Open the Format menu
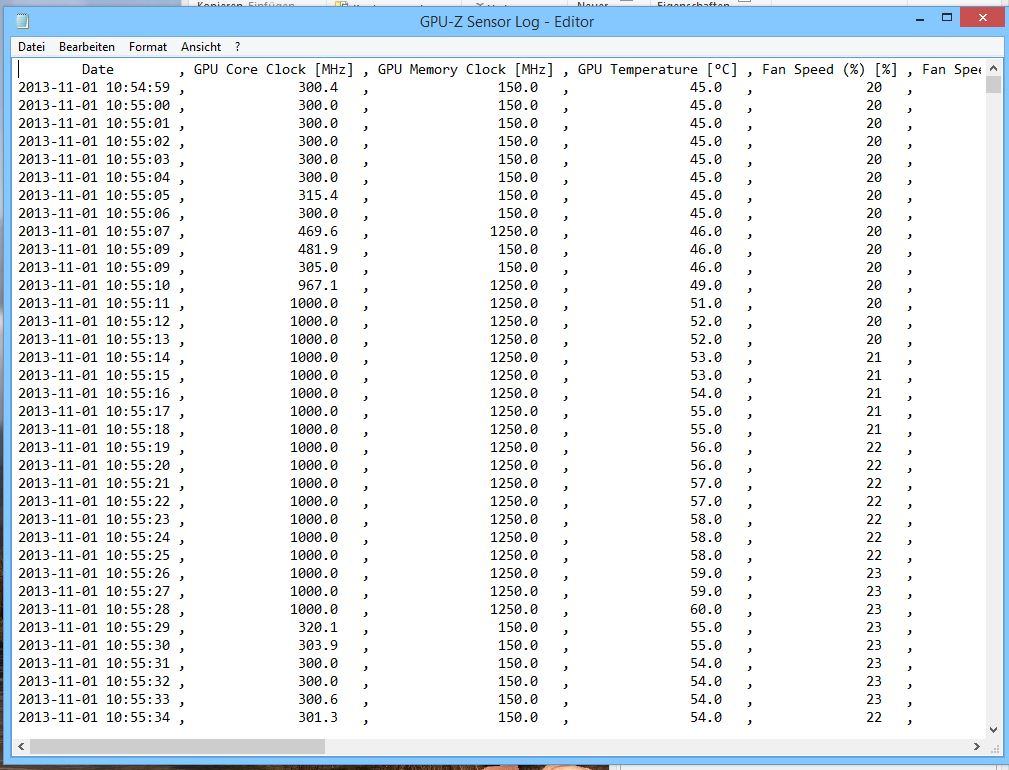This screenshot has height=770, width=1009. pyautogui.click(x=147, y=47)
